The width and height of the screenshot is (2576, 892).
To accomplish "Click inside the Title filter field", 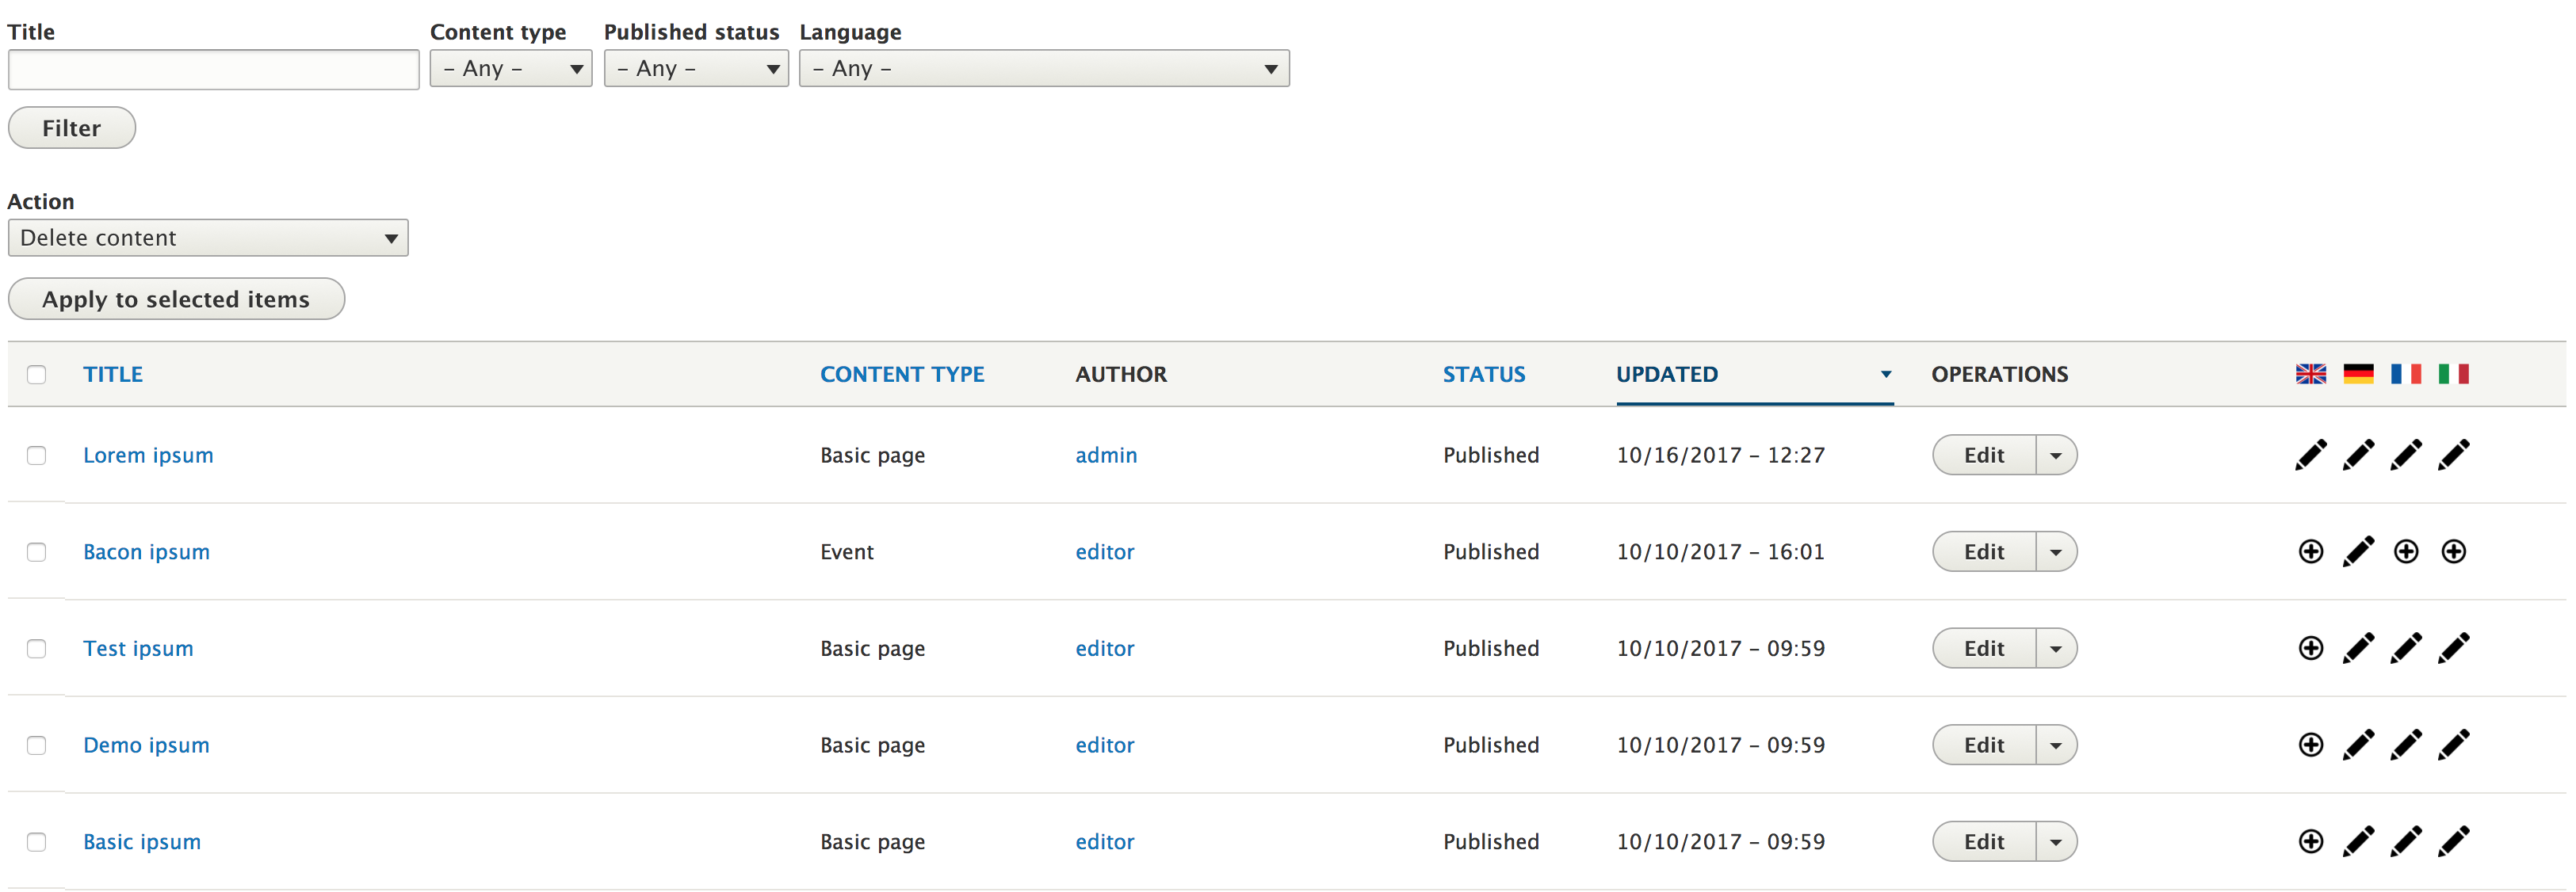I will coord(213,68).
